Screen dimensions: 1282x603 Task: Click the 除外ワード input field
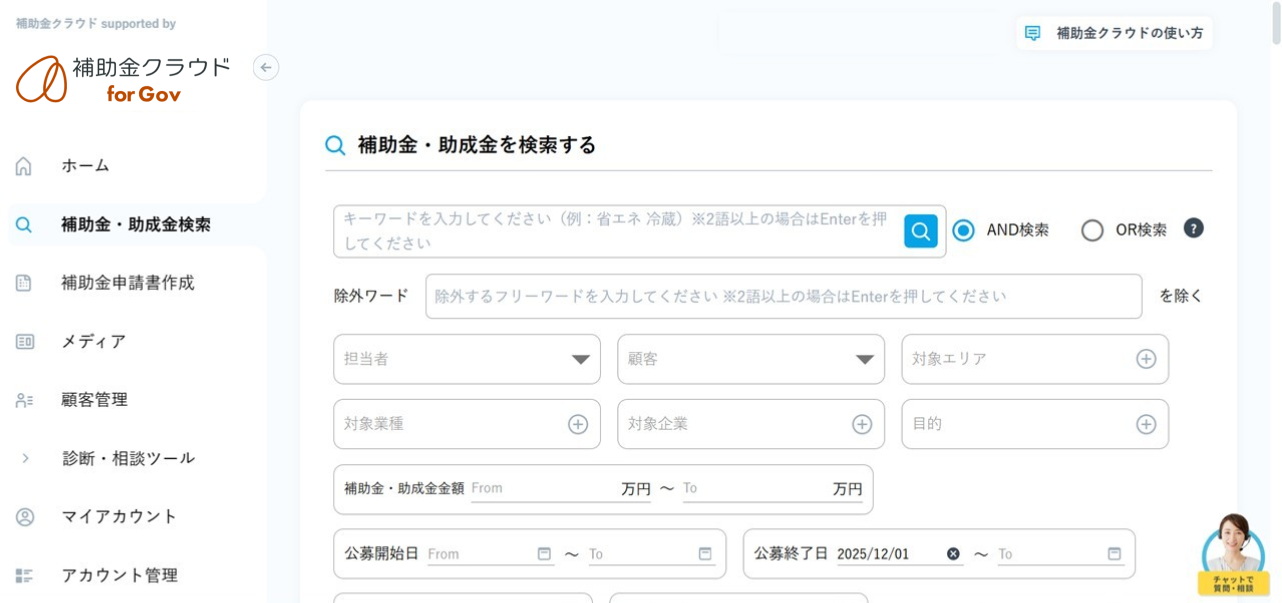click(x=783, y=296)
